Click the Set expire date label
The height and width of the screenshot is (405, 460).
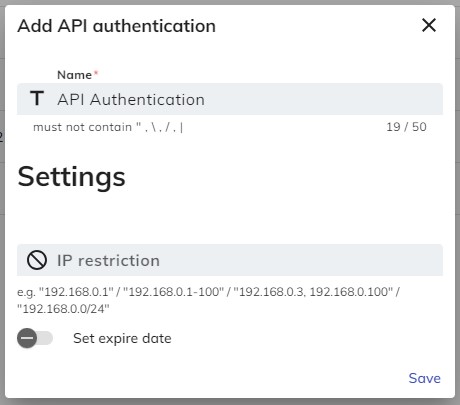pos(122,338)
